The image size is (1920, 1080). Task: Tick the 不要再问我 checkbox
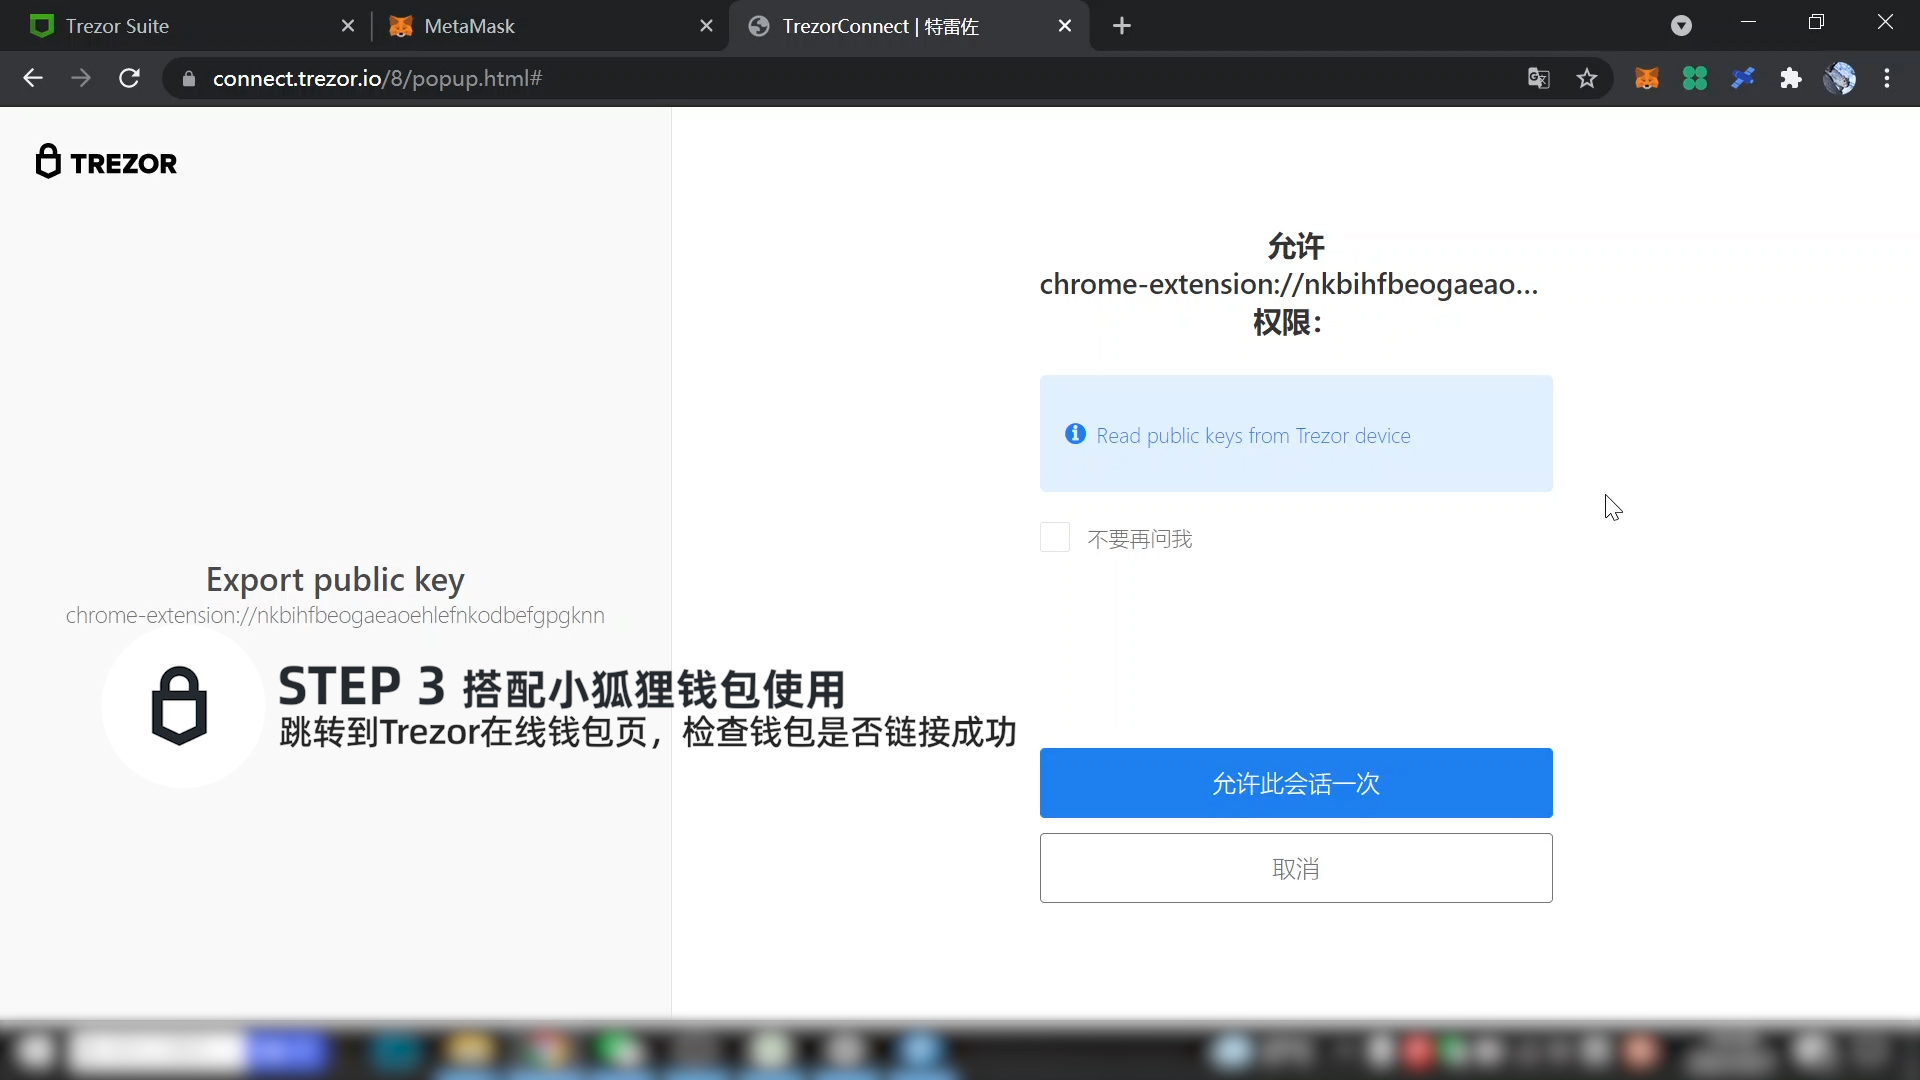pyautogui.click(x=1055, y=538)
